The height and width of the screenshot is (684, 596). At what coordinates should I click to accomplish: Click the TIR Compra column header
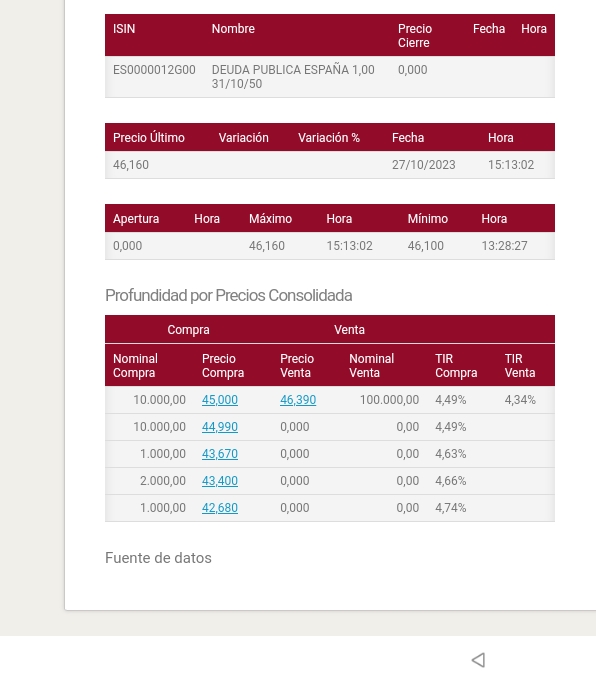pos(456,366)
